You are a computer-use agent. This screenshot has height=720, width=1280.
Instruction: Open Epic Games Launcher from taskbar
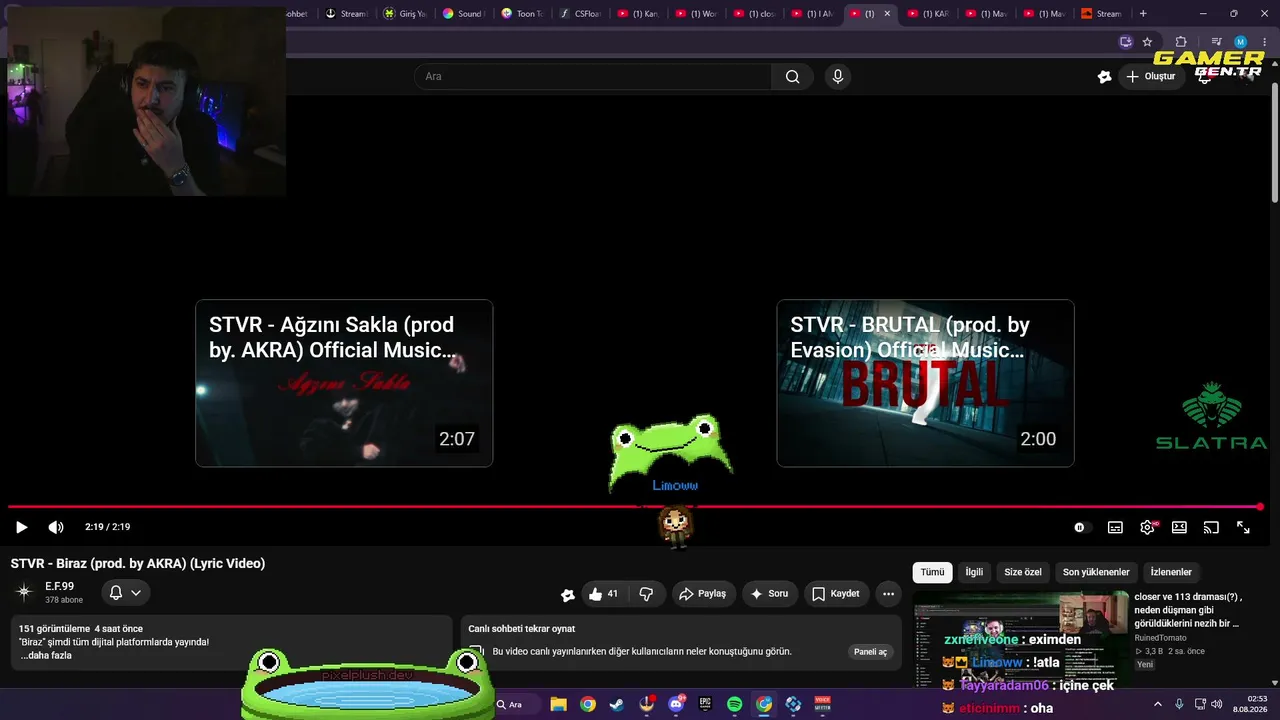(705, 705)
